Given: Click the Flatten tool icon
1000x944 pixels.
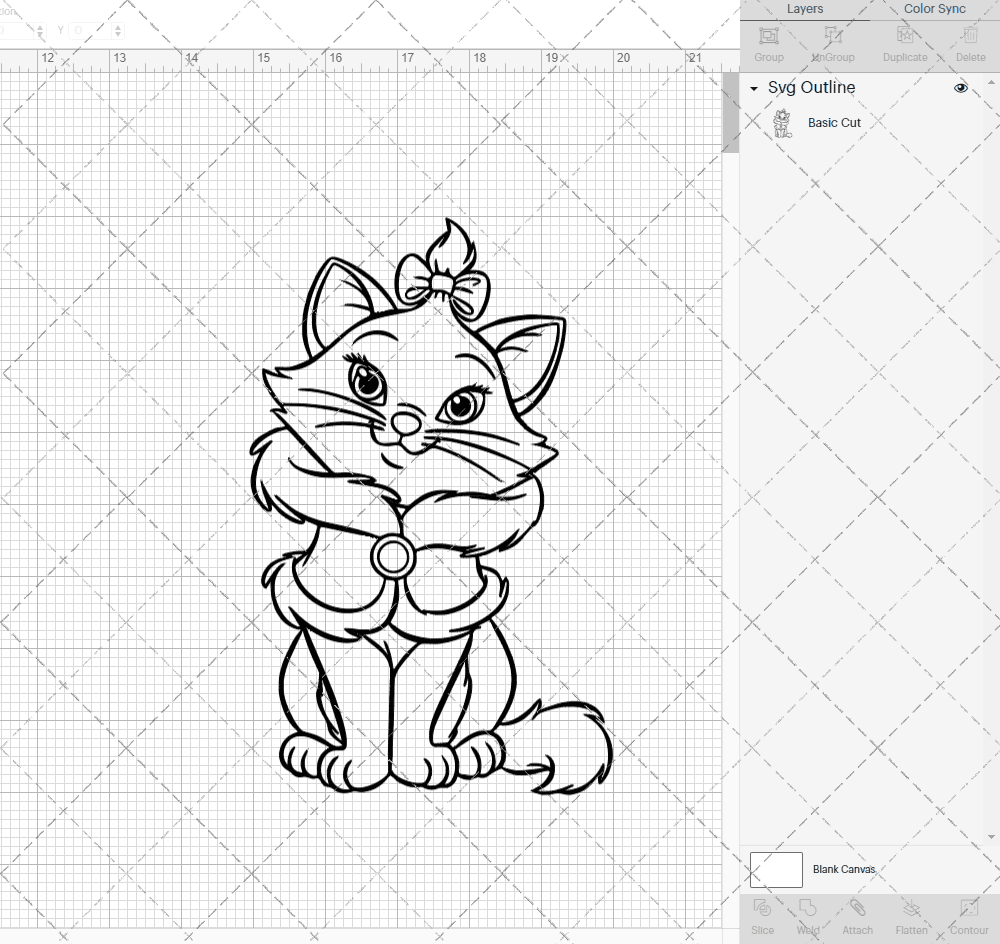Looking at the screenshot, I should click(x=911, y=908).
